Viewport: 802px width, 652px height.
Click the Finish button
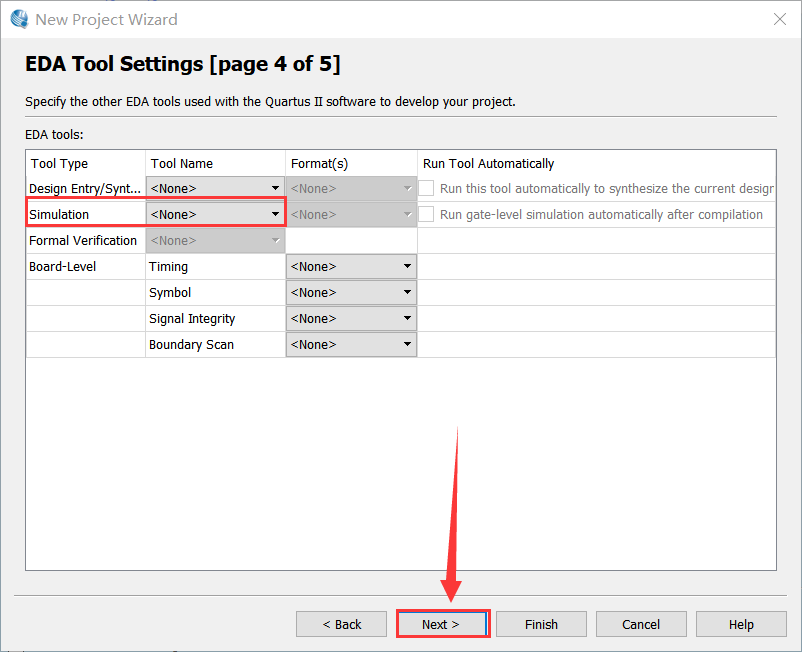pos(541,624)
